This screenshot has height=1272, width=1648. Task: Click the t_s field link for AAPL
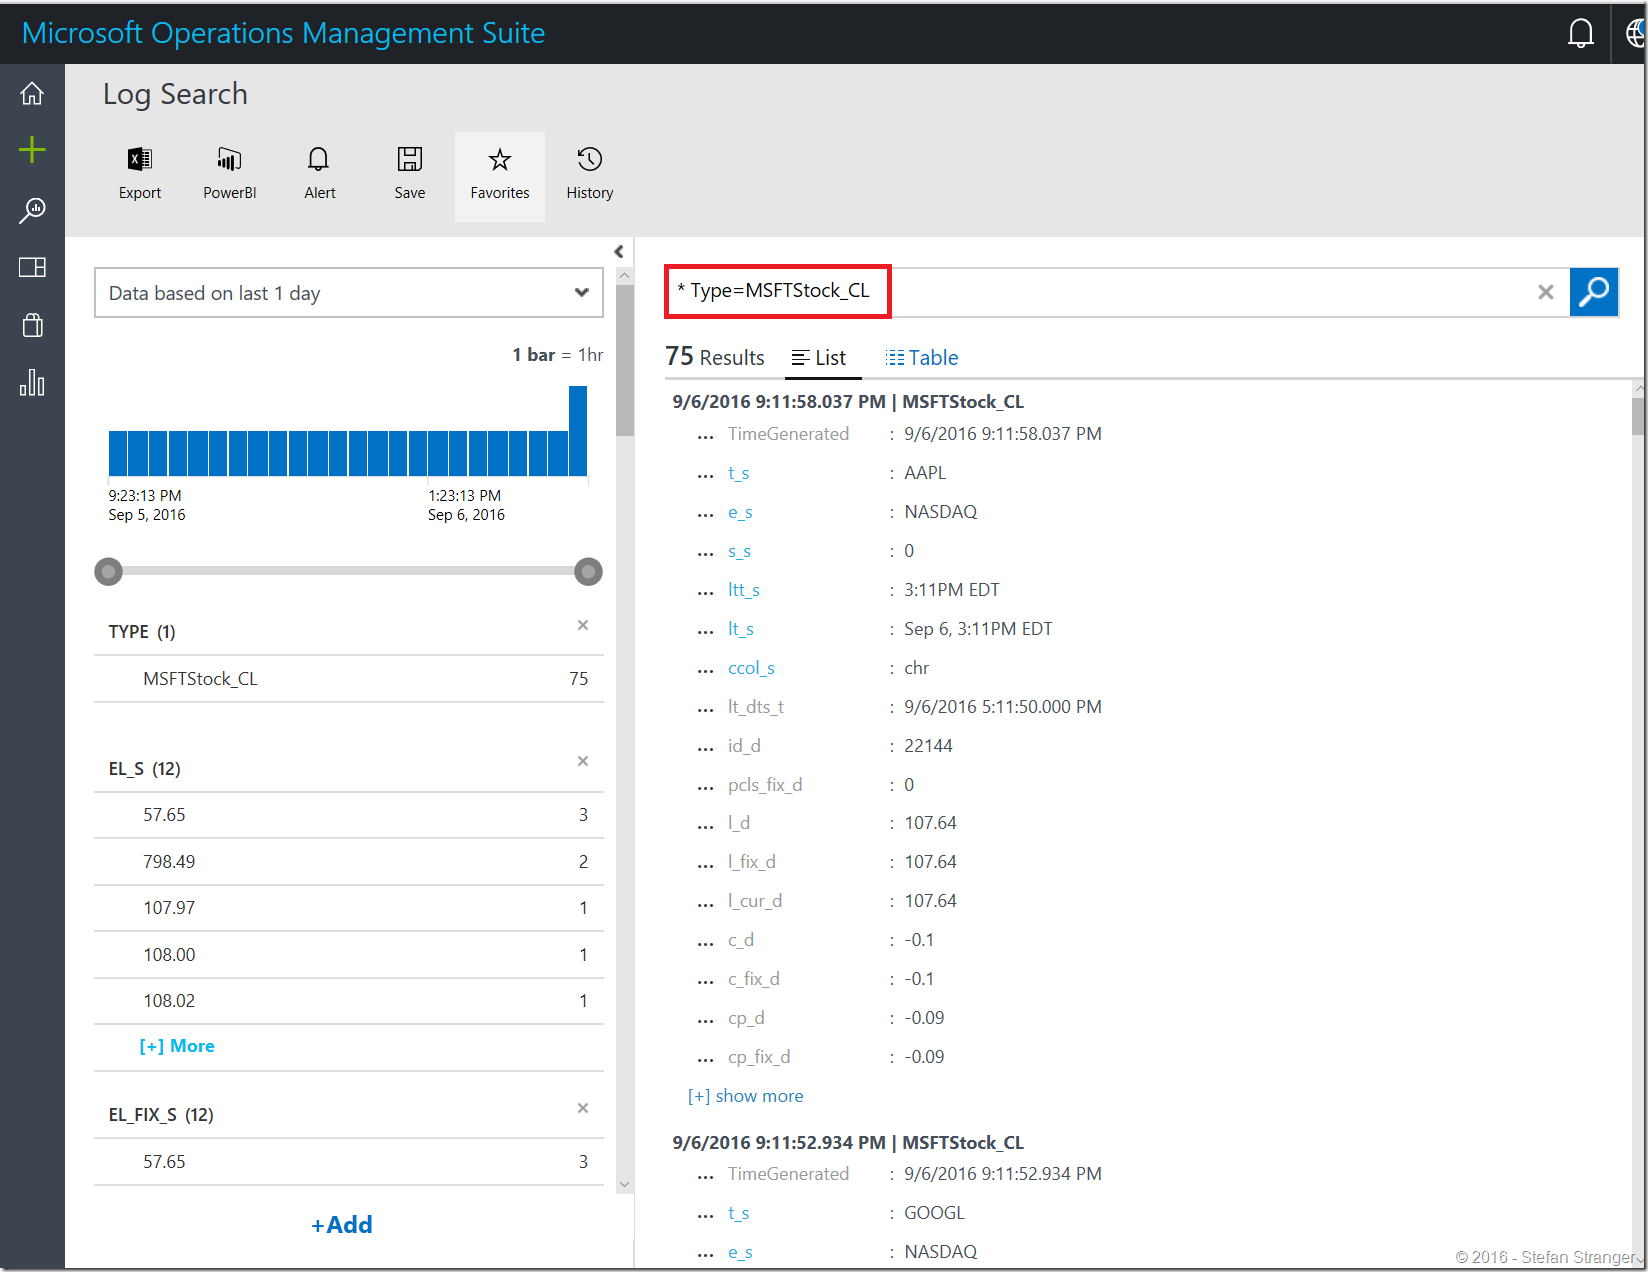739,473
